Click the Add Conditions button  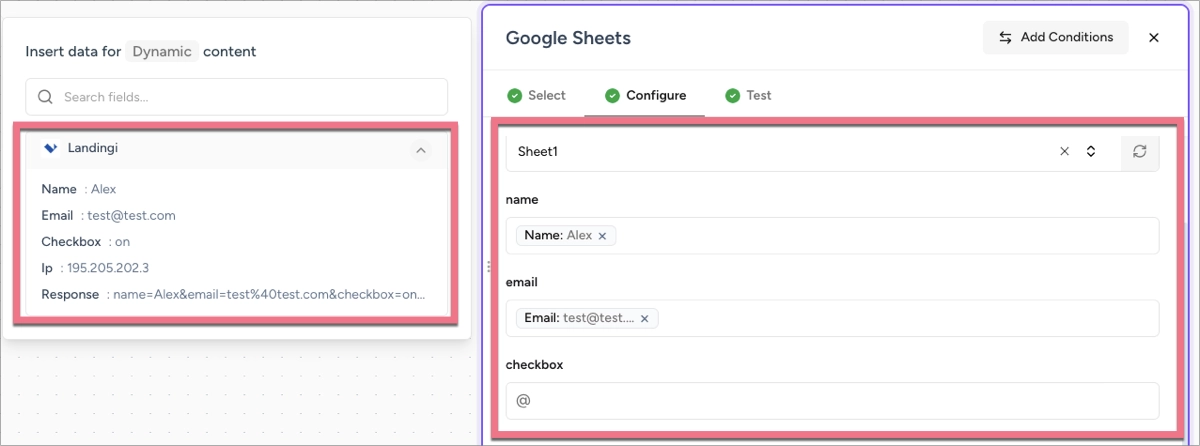[1056, 38]
